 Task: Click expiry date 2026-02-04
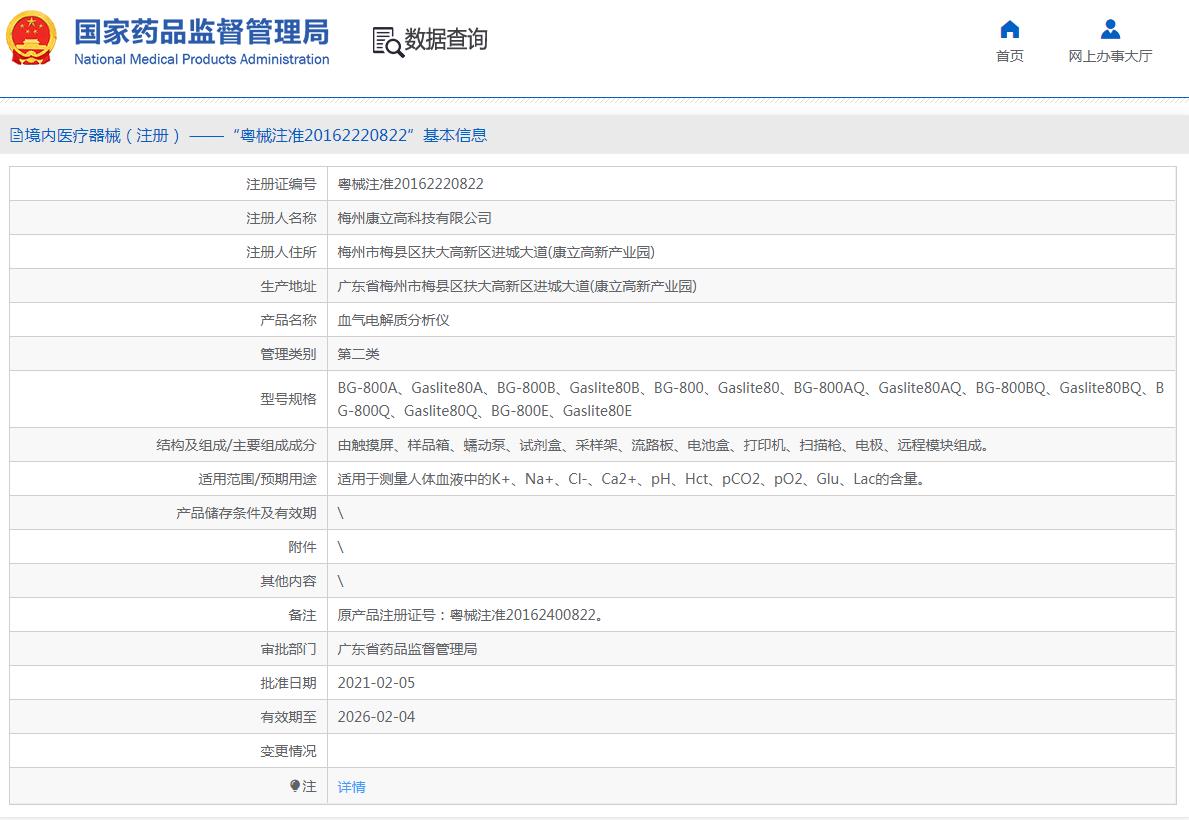click(376, 717)
